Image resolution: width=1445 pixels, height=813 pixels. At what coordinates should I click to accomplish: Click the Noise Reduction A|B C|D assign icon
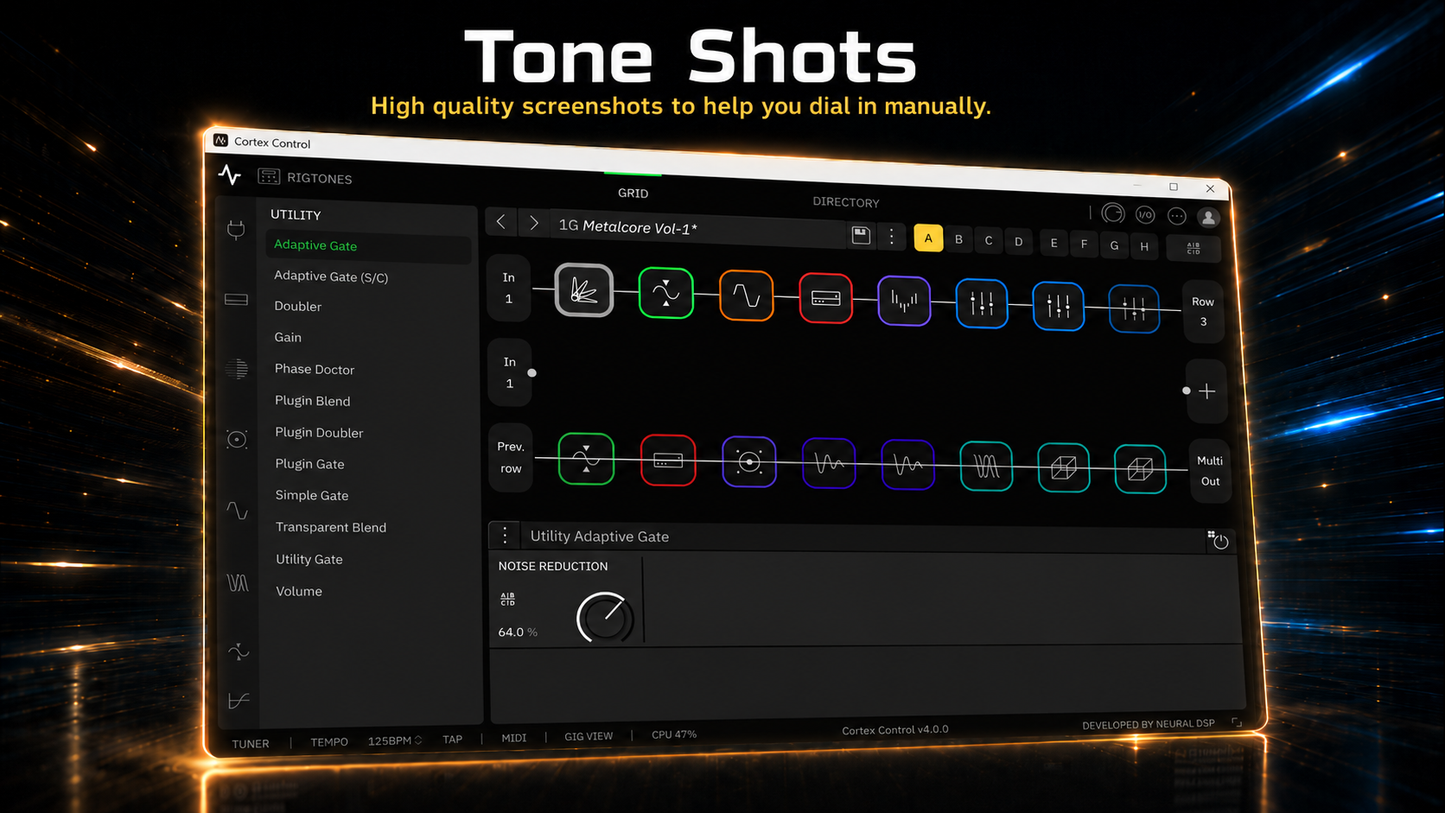[x=507, y=599]
